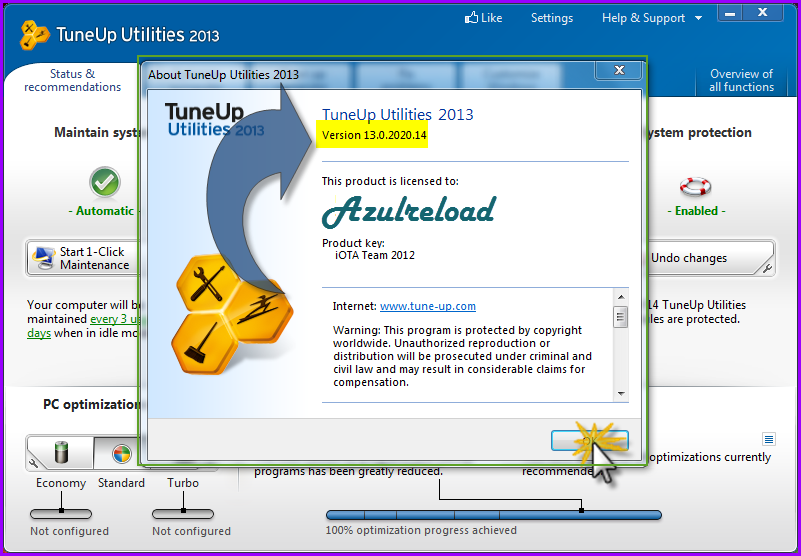Click the lifebuoy system protection icon
Screen dimensions: 801x556
point(695,186)
